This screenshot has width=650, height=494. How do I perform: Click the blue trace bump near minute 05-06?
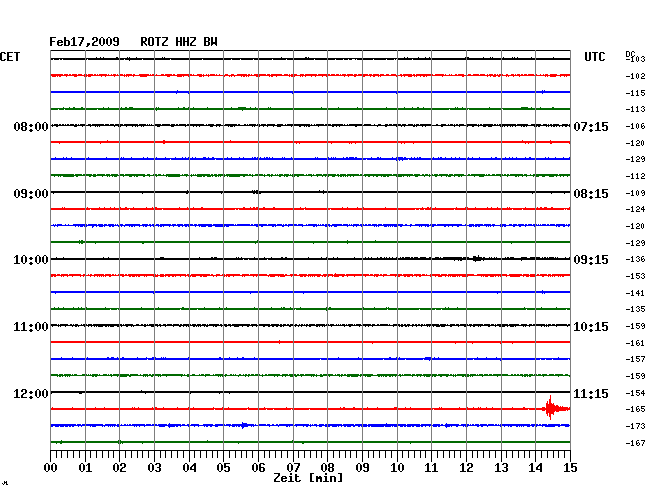[245, 425]
